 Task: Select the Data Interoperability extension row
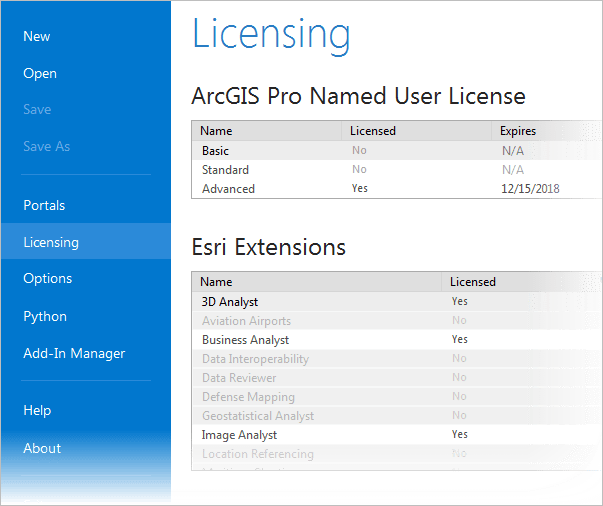396,359
